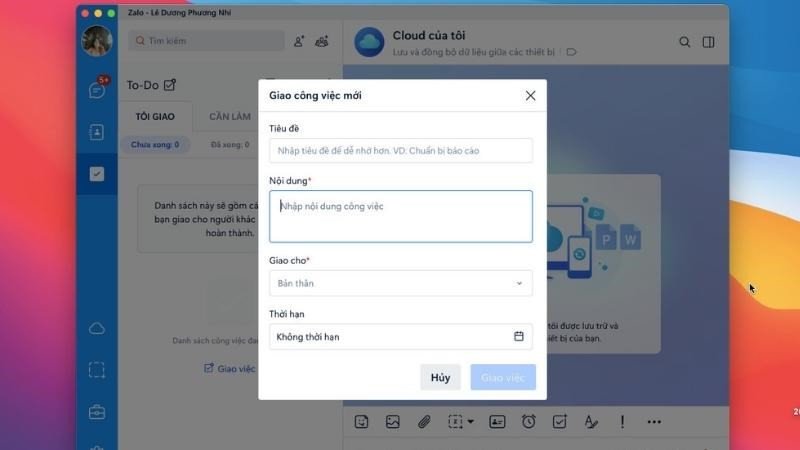Click the sticker icon in chat toolbar
Screen dimensions: 800x450
[362, 422]
